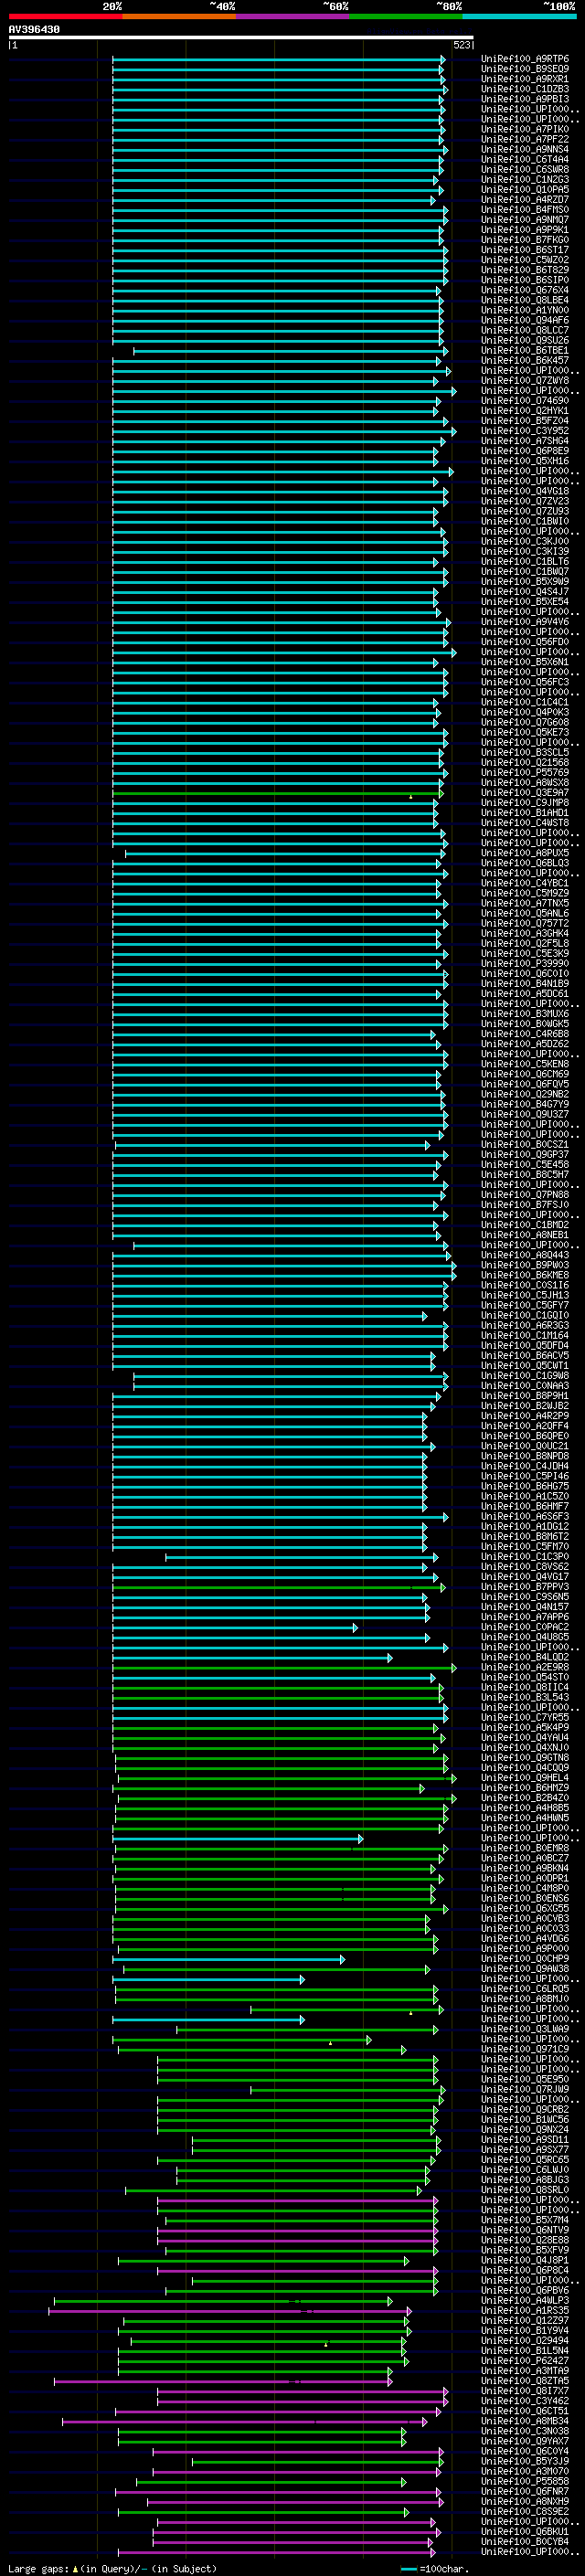This screenshot has width=585, height=2576.
Task: Select hit label UniRef100_B7FKG0
Action: point(525,240)
